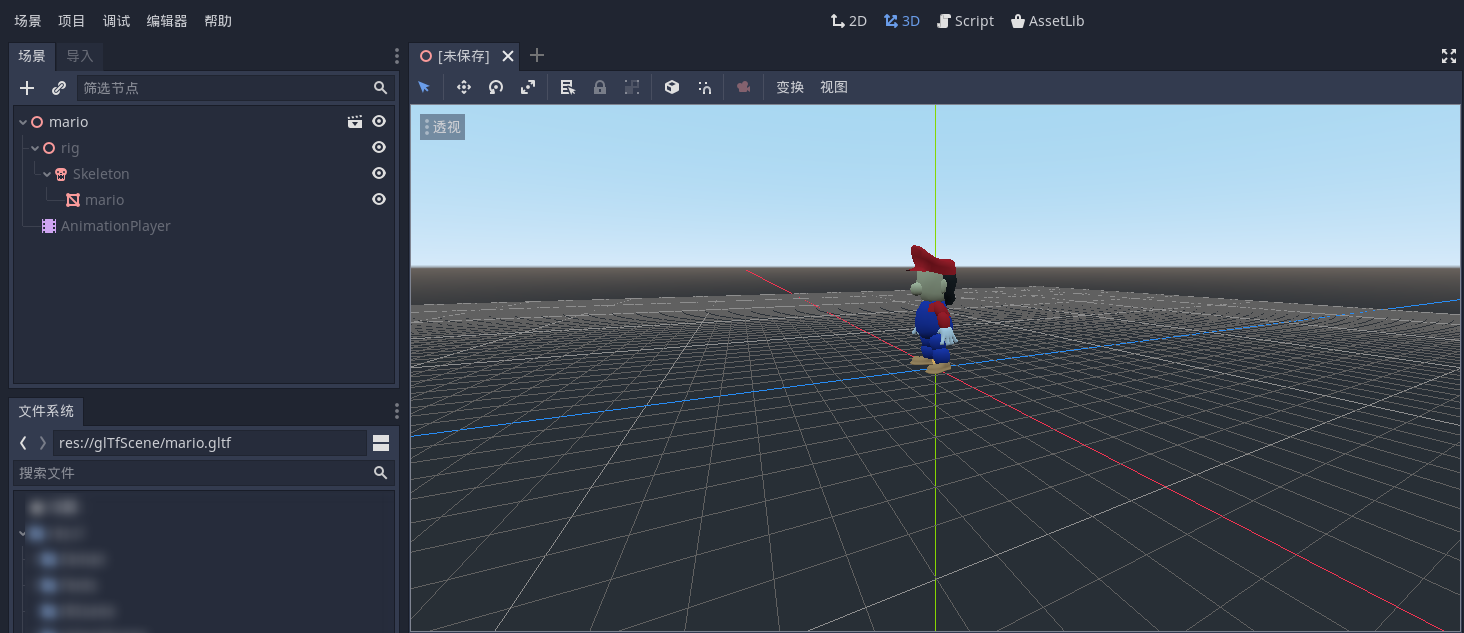Open the list-selectable-nodes tool icon
This screenshot has width=1464, height=633.
pyautogui.click(x=568, y=87)
